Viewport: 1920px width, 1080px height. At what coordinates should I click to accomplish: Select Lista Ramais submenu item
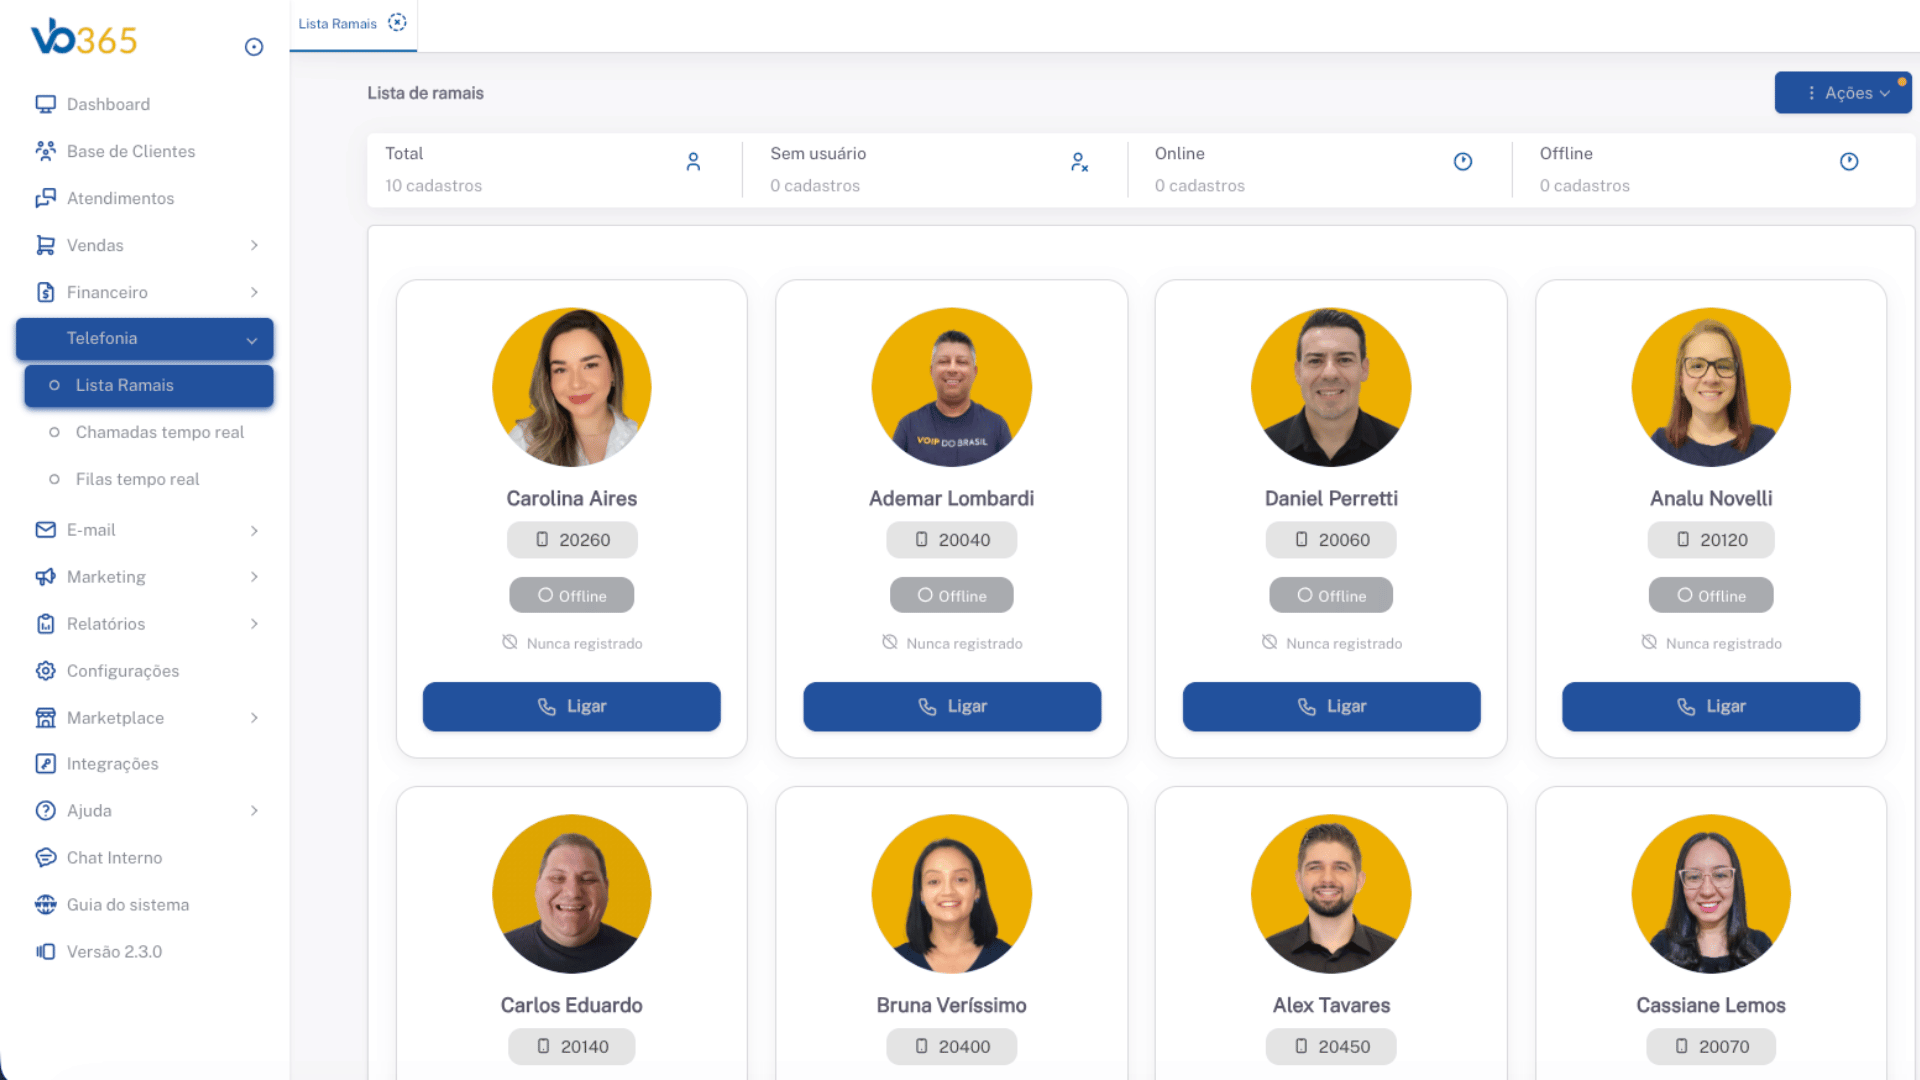[x=149, y=385]
